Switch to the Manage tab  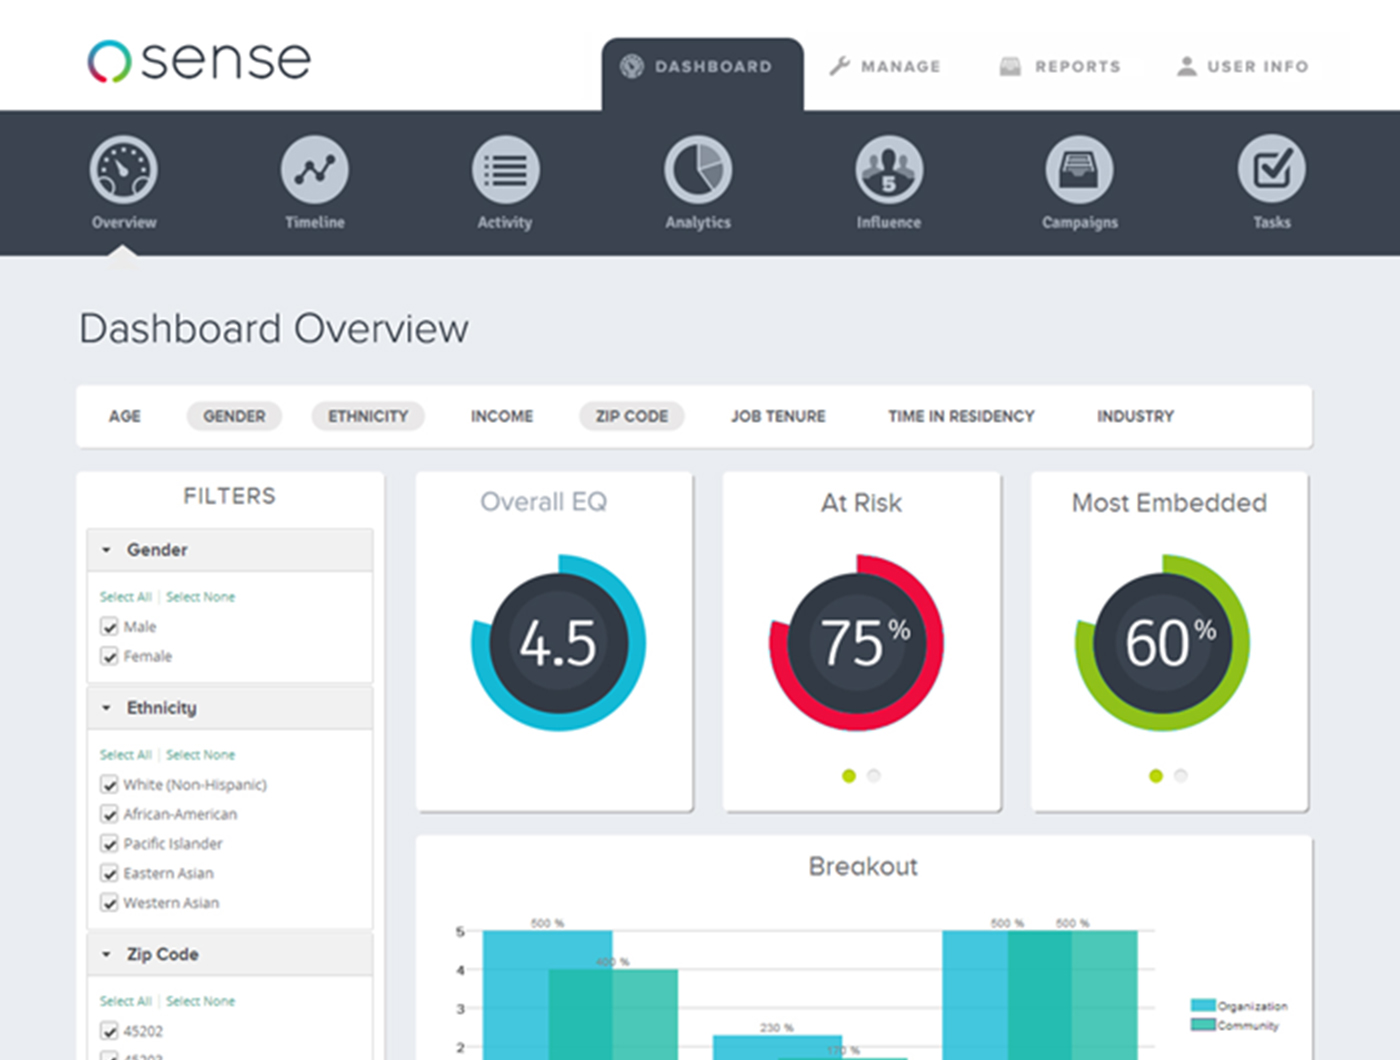(885, 66)
